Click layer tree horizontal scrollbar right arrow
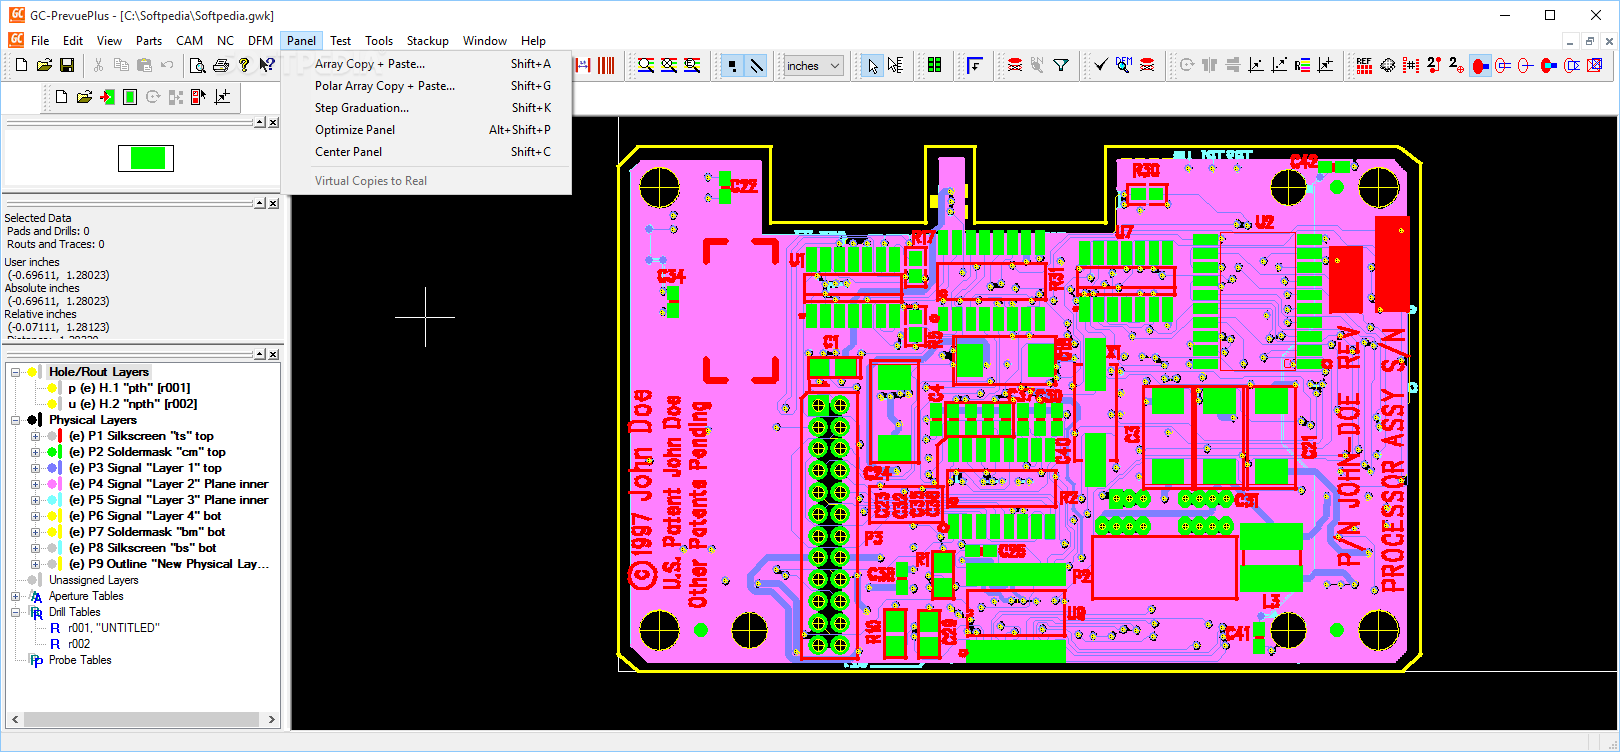This screenshot has width=1620, height=752. pos(271,719)
